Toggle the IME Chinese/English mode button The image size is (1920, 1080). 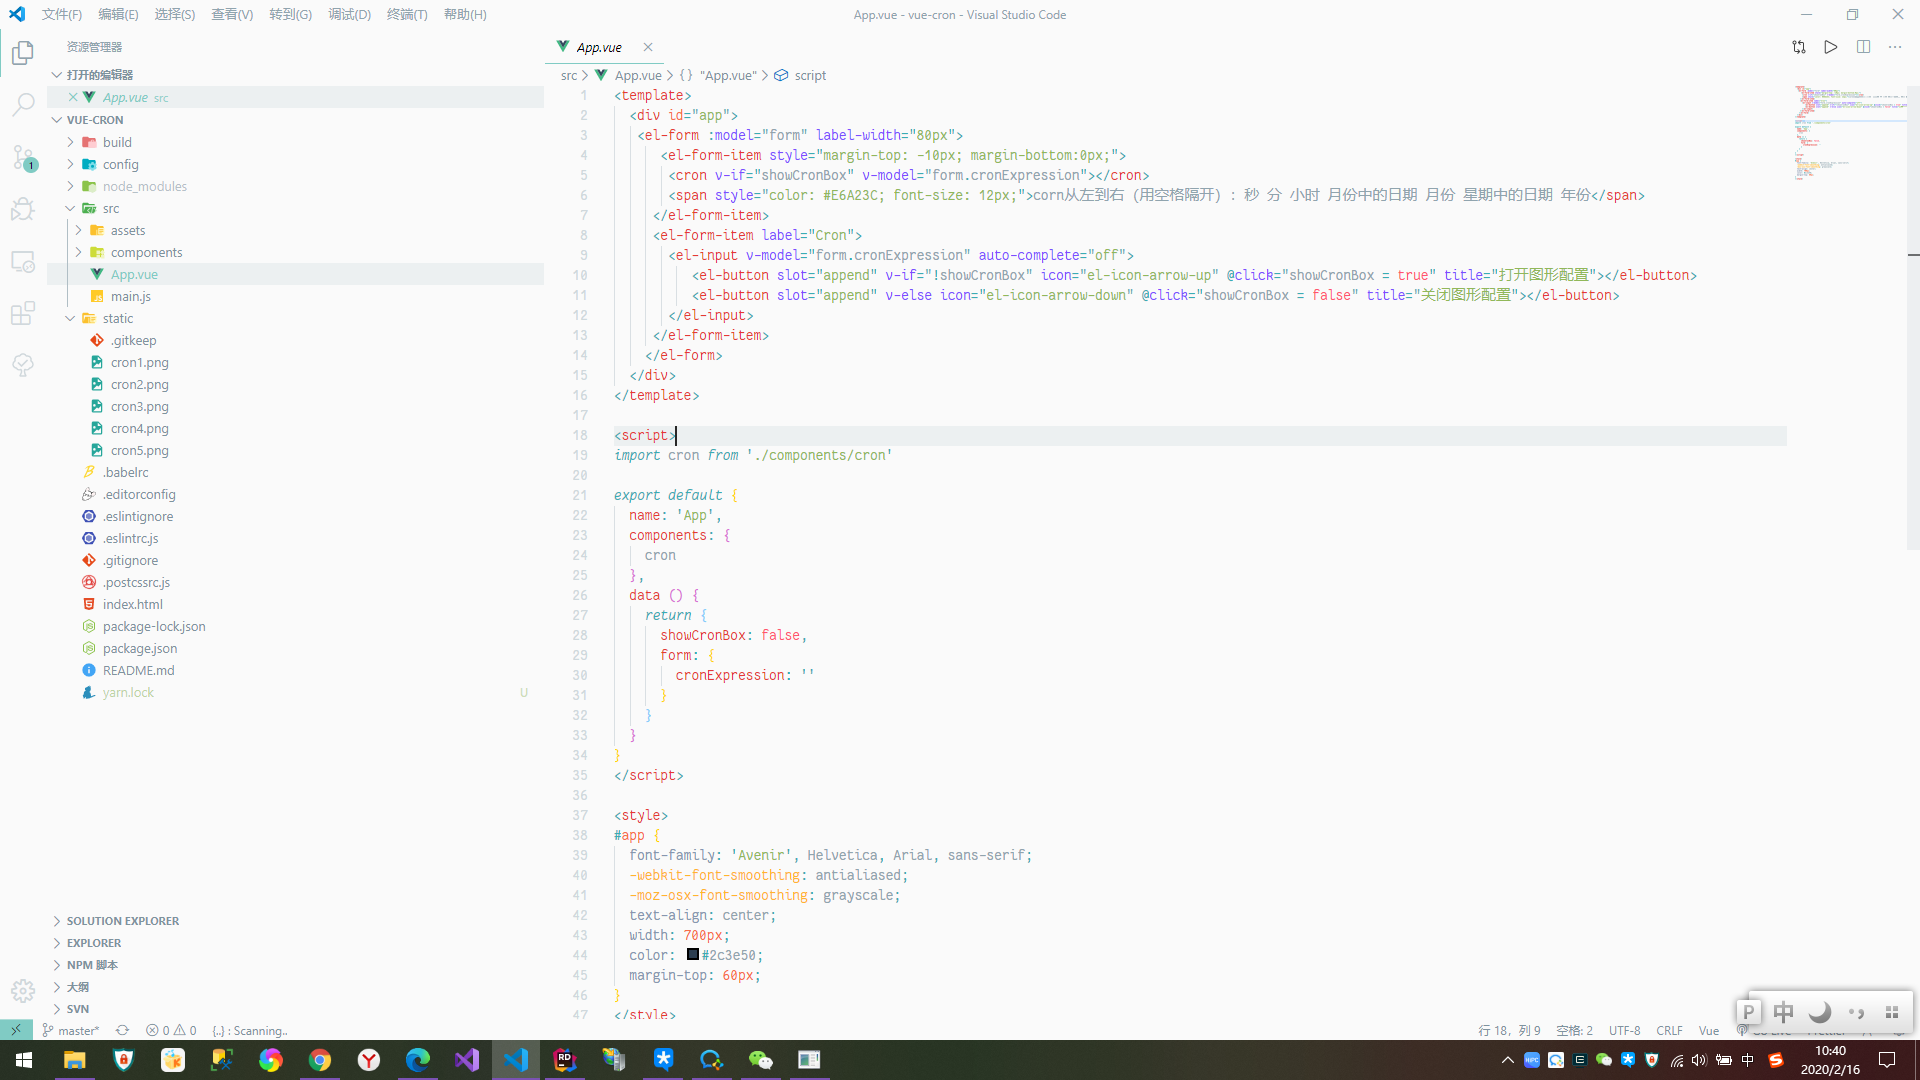coord(1784,1012)
